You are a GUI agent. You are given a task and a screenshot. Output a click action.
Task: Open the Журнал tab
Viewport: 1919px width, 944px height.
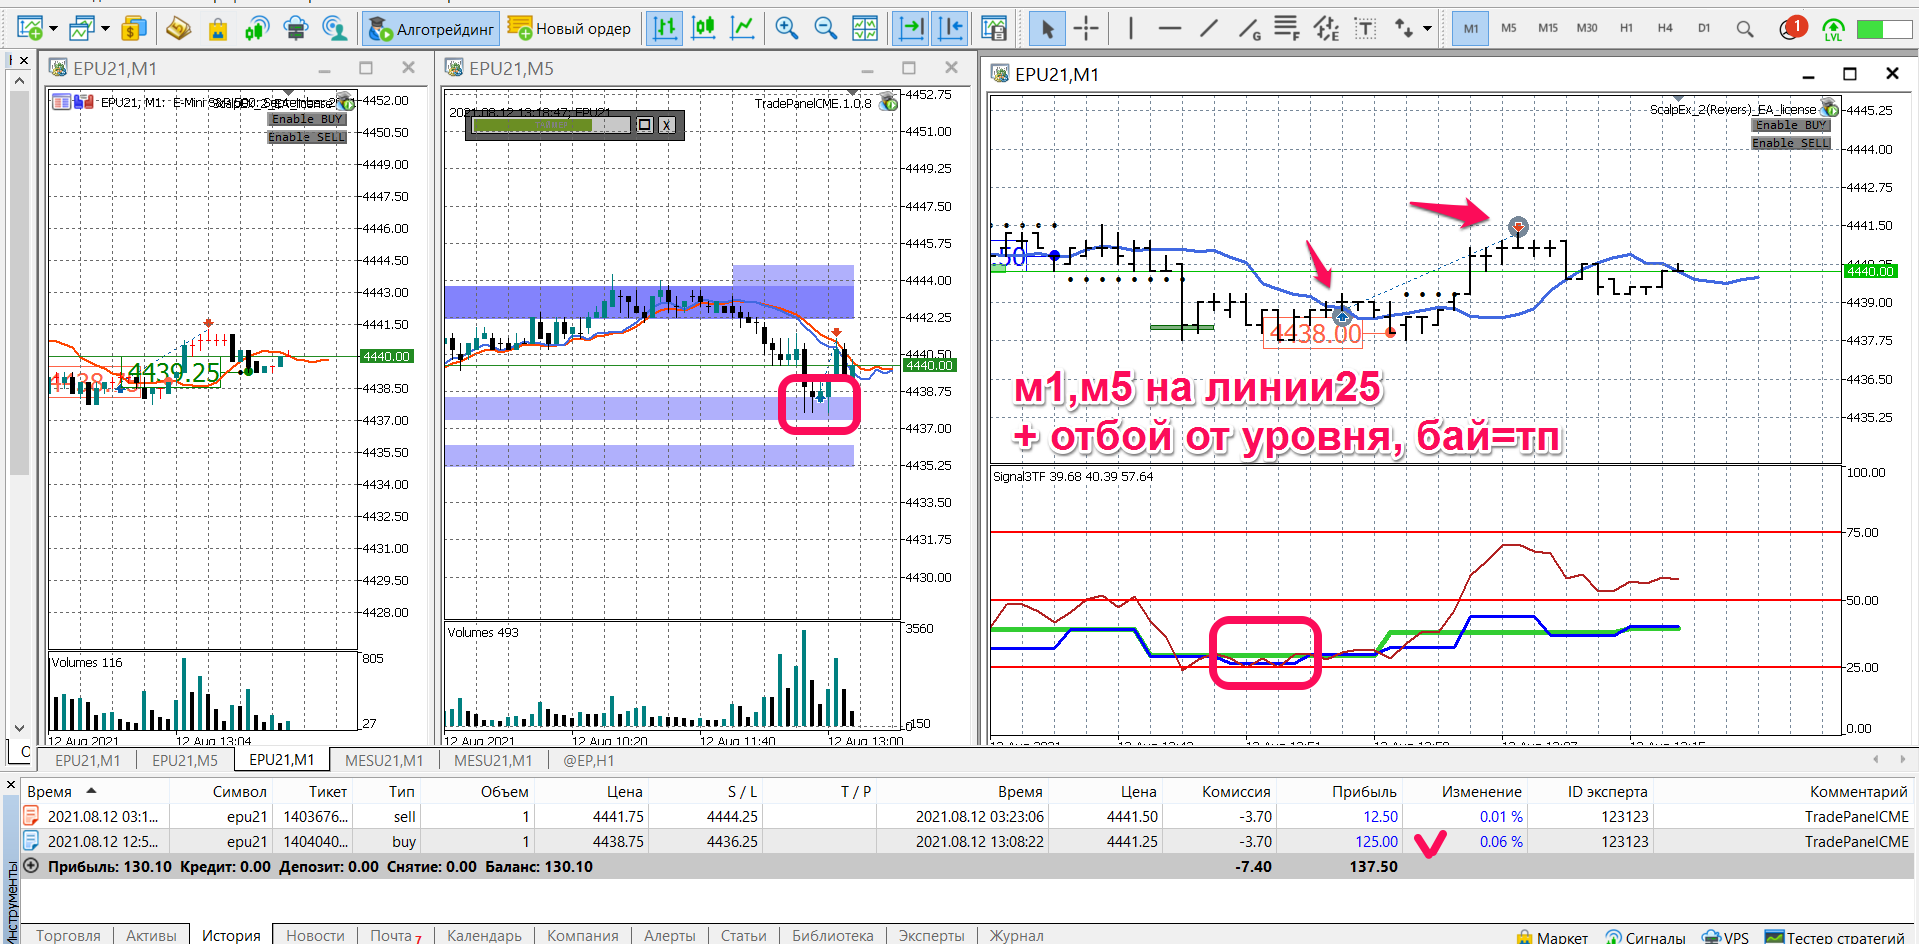point(1016,935)
